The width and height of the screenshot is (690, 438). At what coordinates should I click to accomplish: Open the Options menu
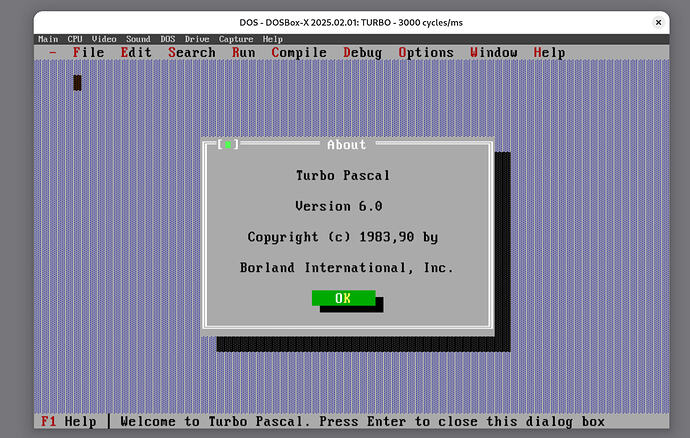pyautogui.click(x=426, y=52)
